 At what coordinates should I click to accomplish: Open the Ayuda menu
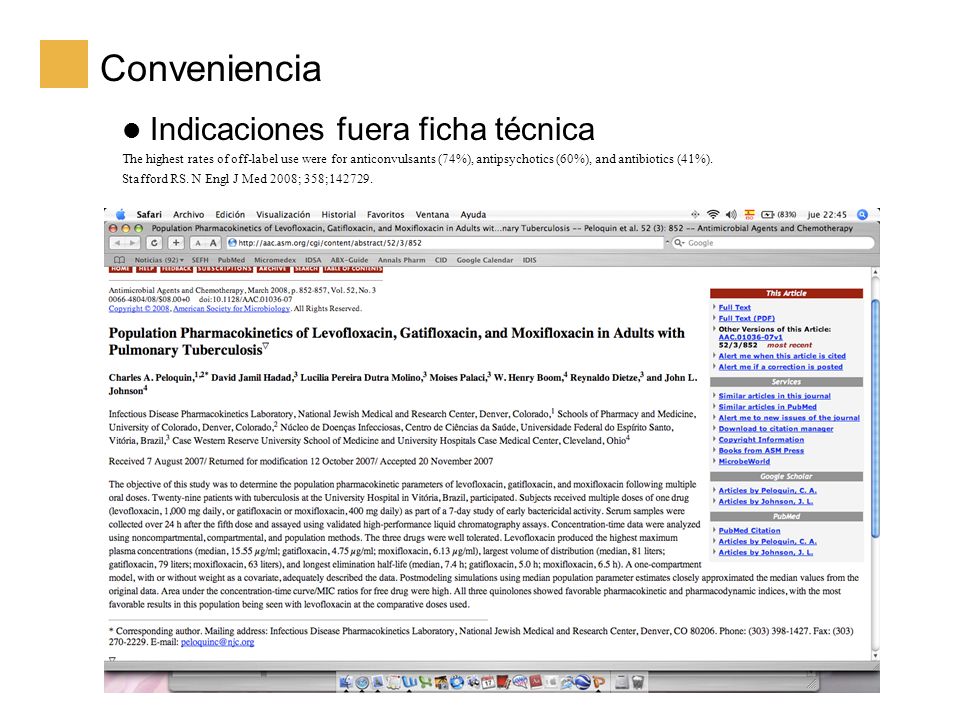tap(473, 215)
